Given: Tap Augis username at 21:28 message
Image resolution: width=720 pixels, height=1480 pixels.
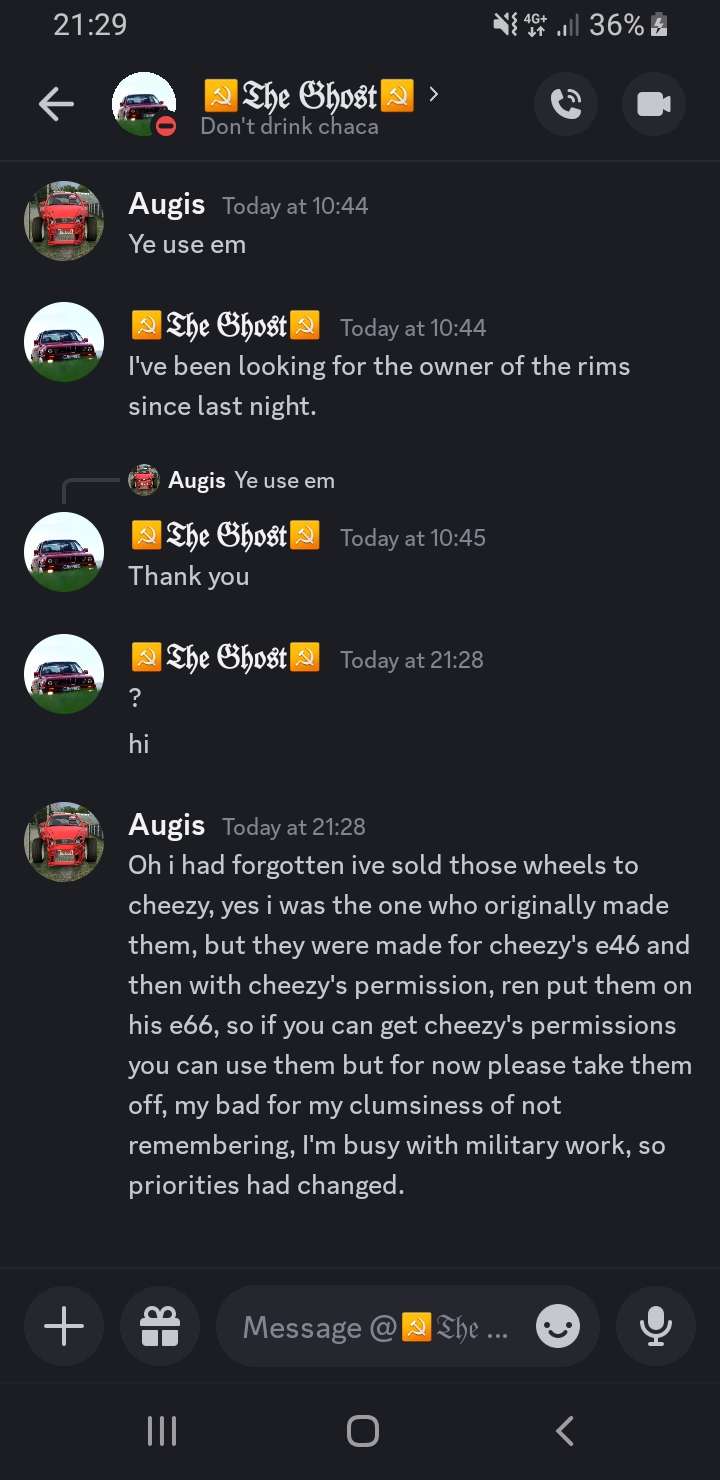Looking at the screenshot, I should 167,825.
